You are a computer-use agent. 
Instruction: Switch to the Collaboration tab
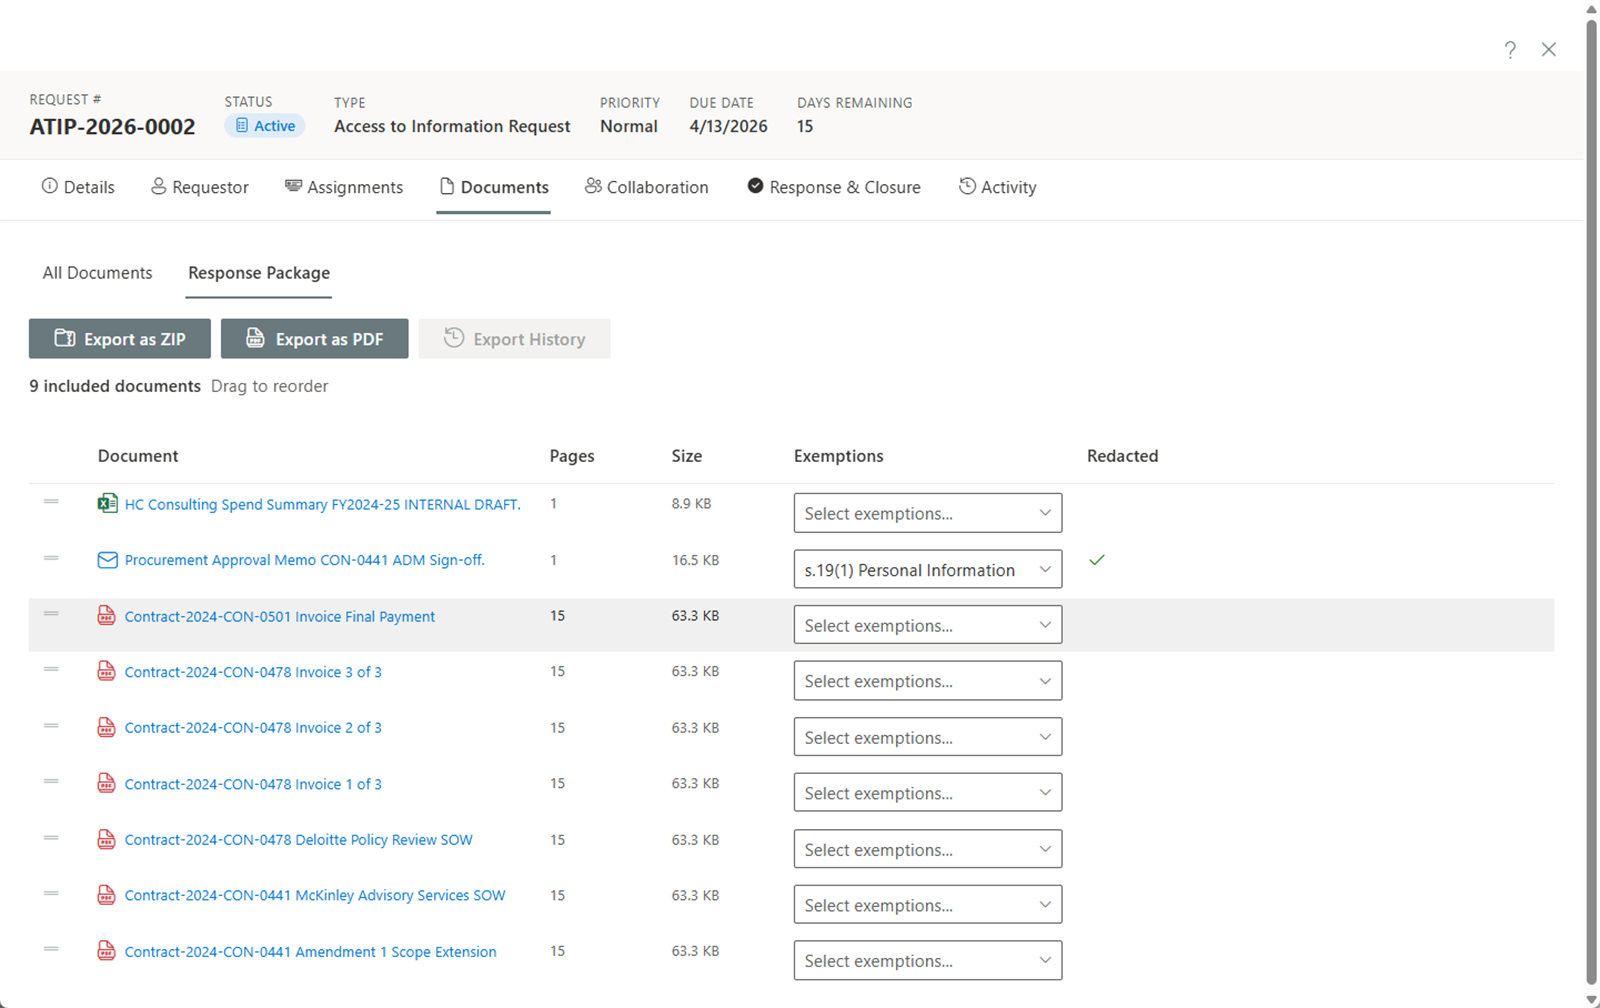coord(647,187)
